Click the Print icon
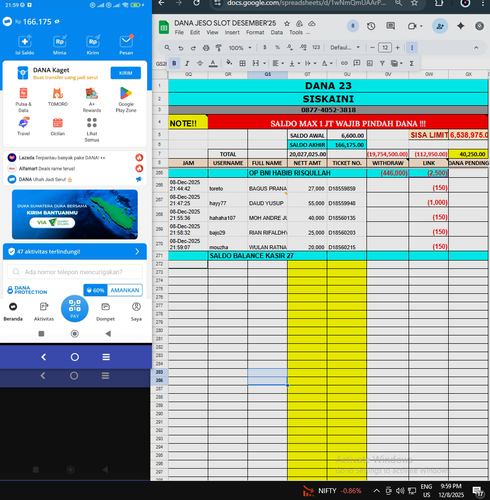 click(x=206, y=48)
